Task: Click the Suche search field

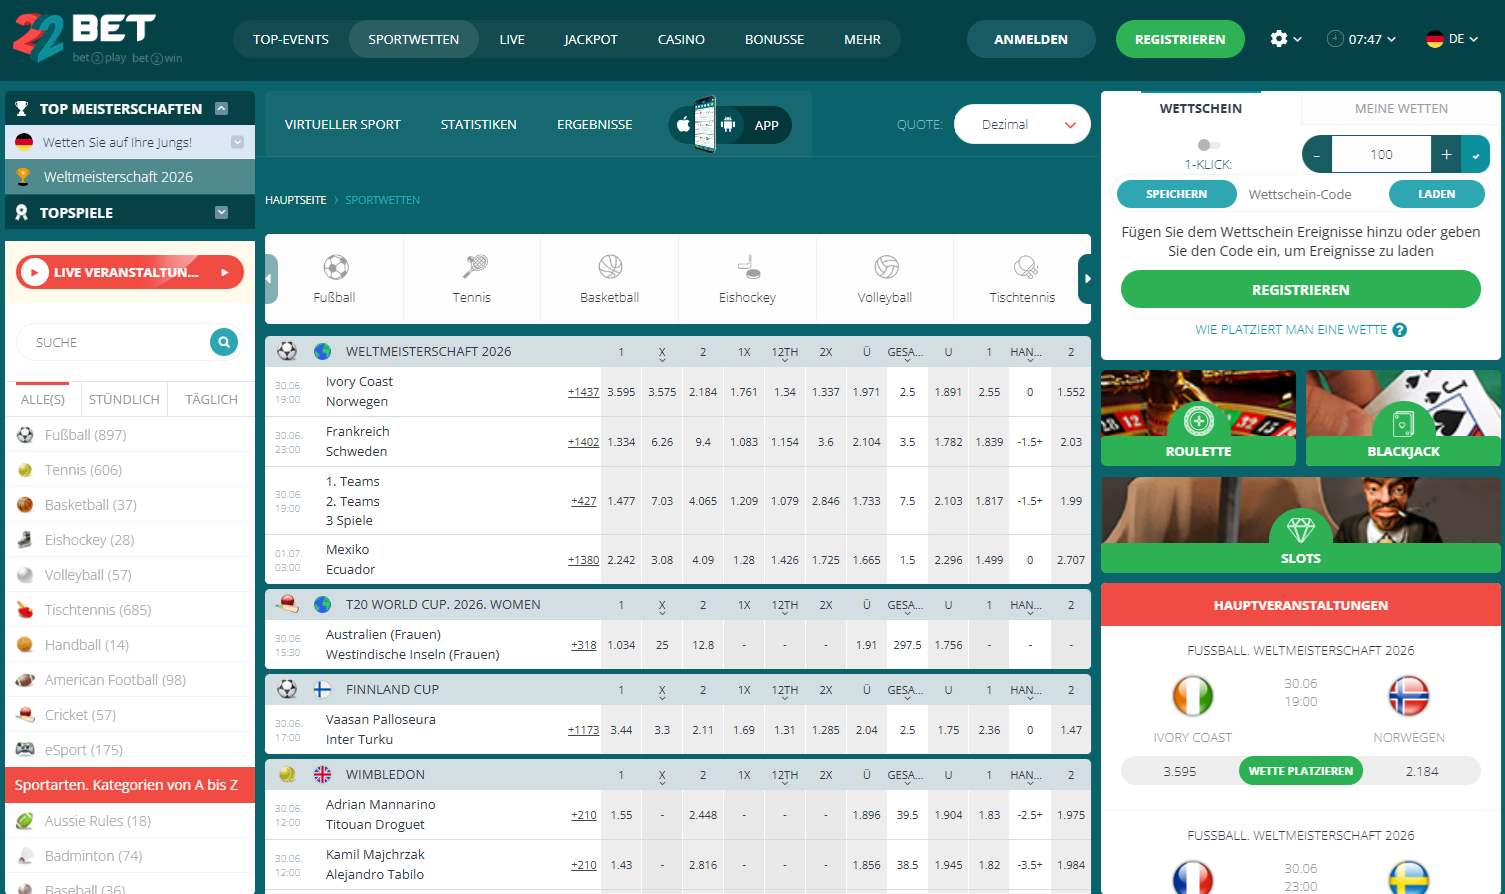Action: click(113, 342)
